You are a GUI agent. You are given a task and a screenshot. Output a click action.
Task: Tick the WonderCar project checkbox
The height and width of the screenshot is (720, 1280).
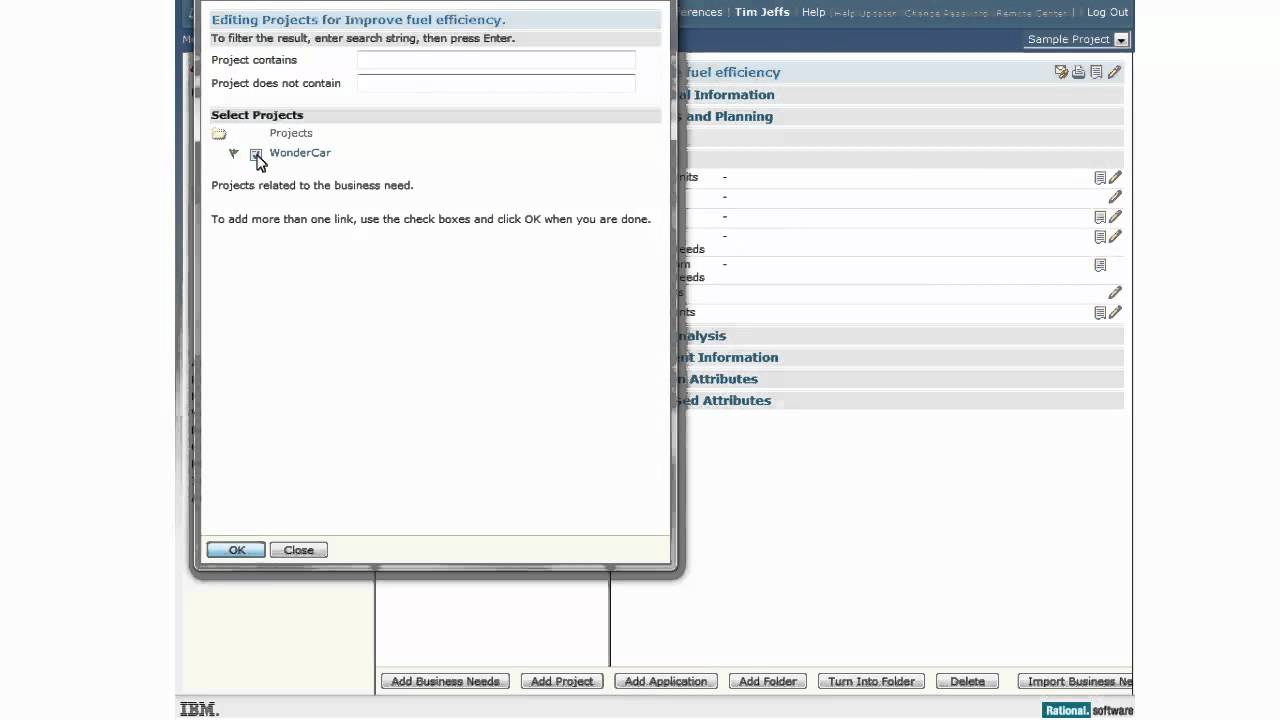tap(256, 154)
